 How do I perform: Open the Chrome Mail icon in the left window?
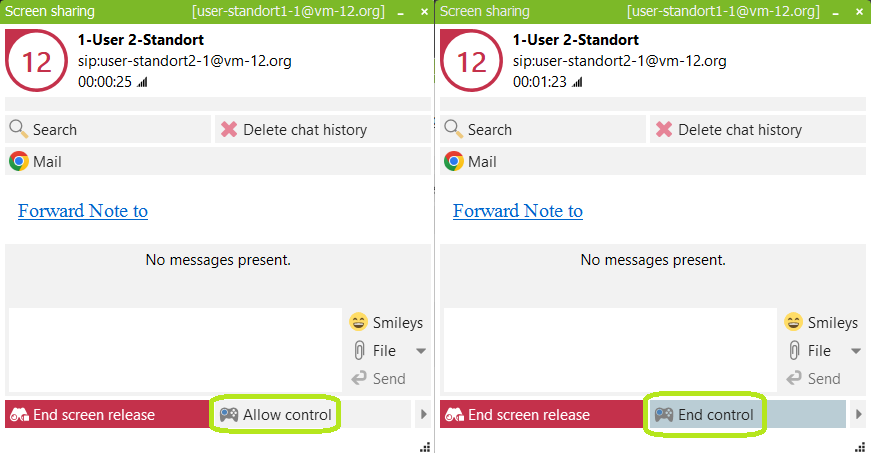pyautogui.click(x=19, y=161)
